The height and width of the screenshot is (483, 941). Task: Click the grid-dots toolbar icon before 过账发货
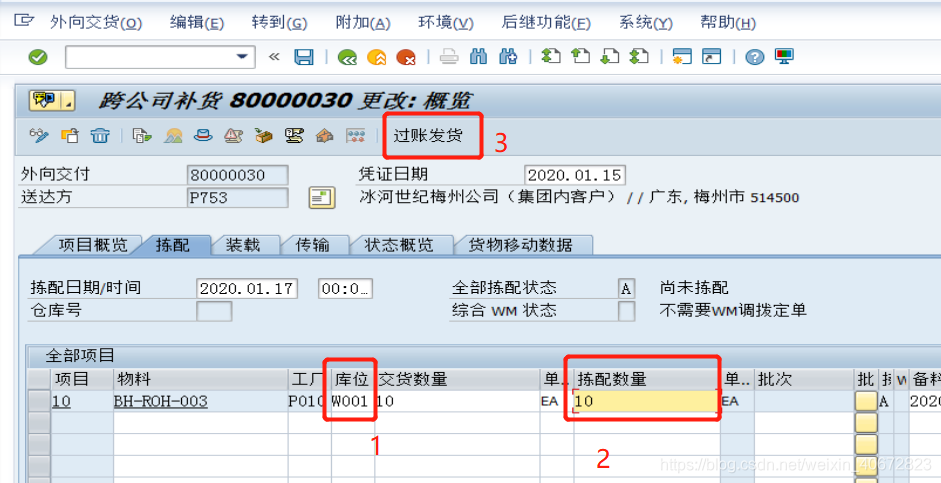(356, 136)
